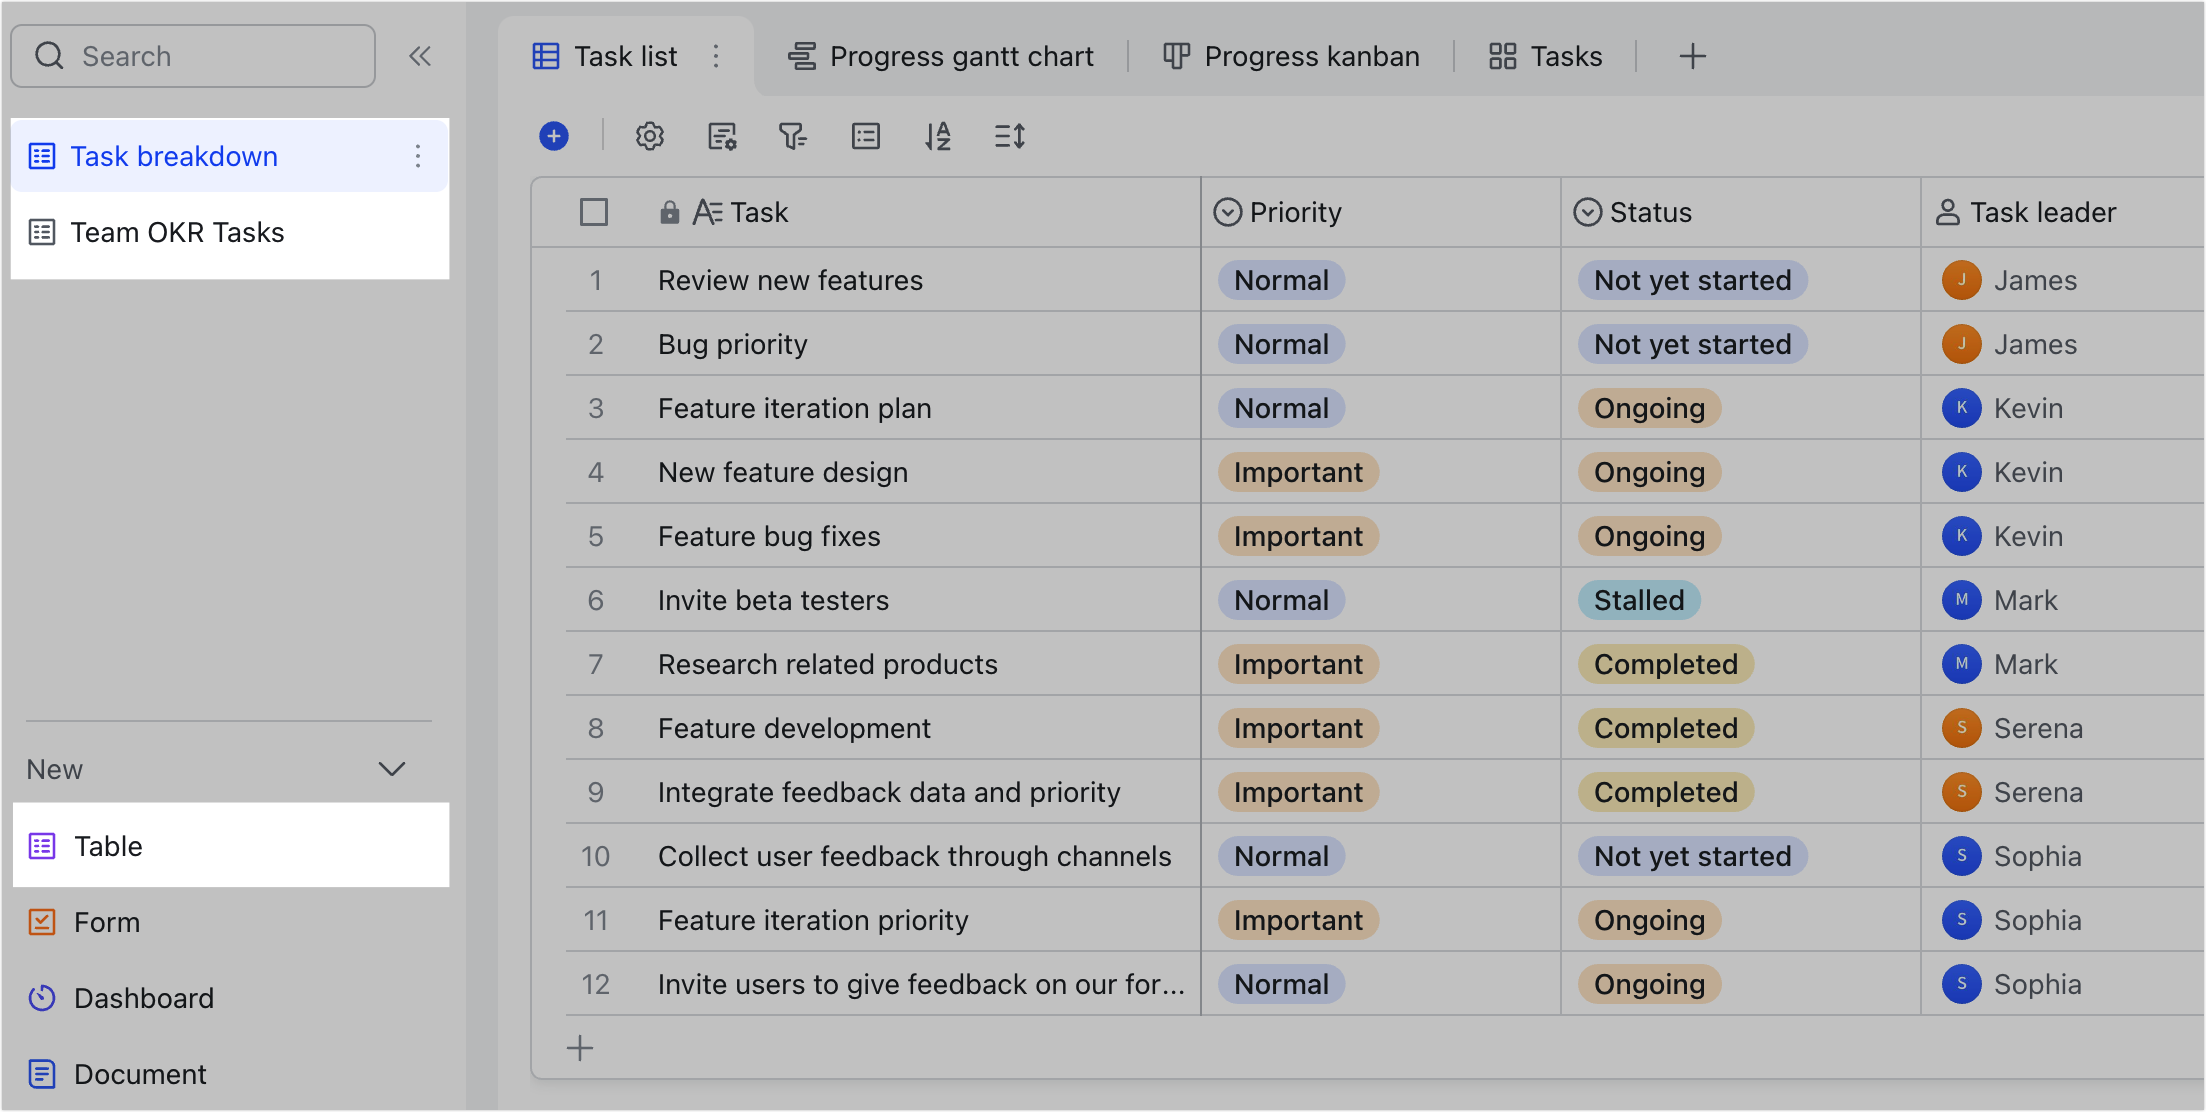Click the field configuration icon
Viewport: 2206px width, 1112px height.
point(722,137)
